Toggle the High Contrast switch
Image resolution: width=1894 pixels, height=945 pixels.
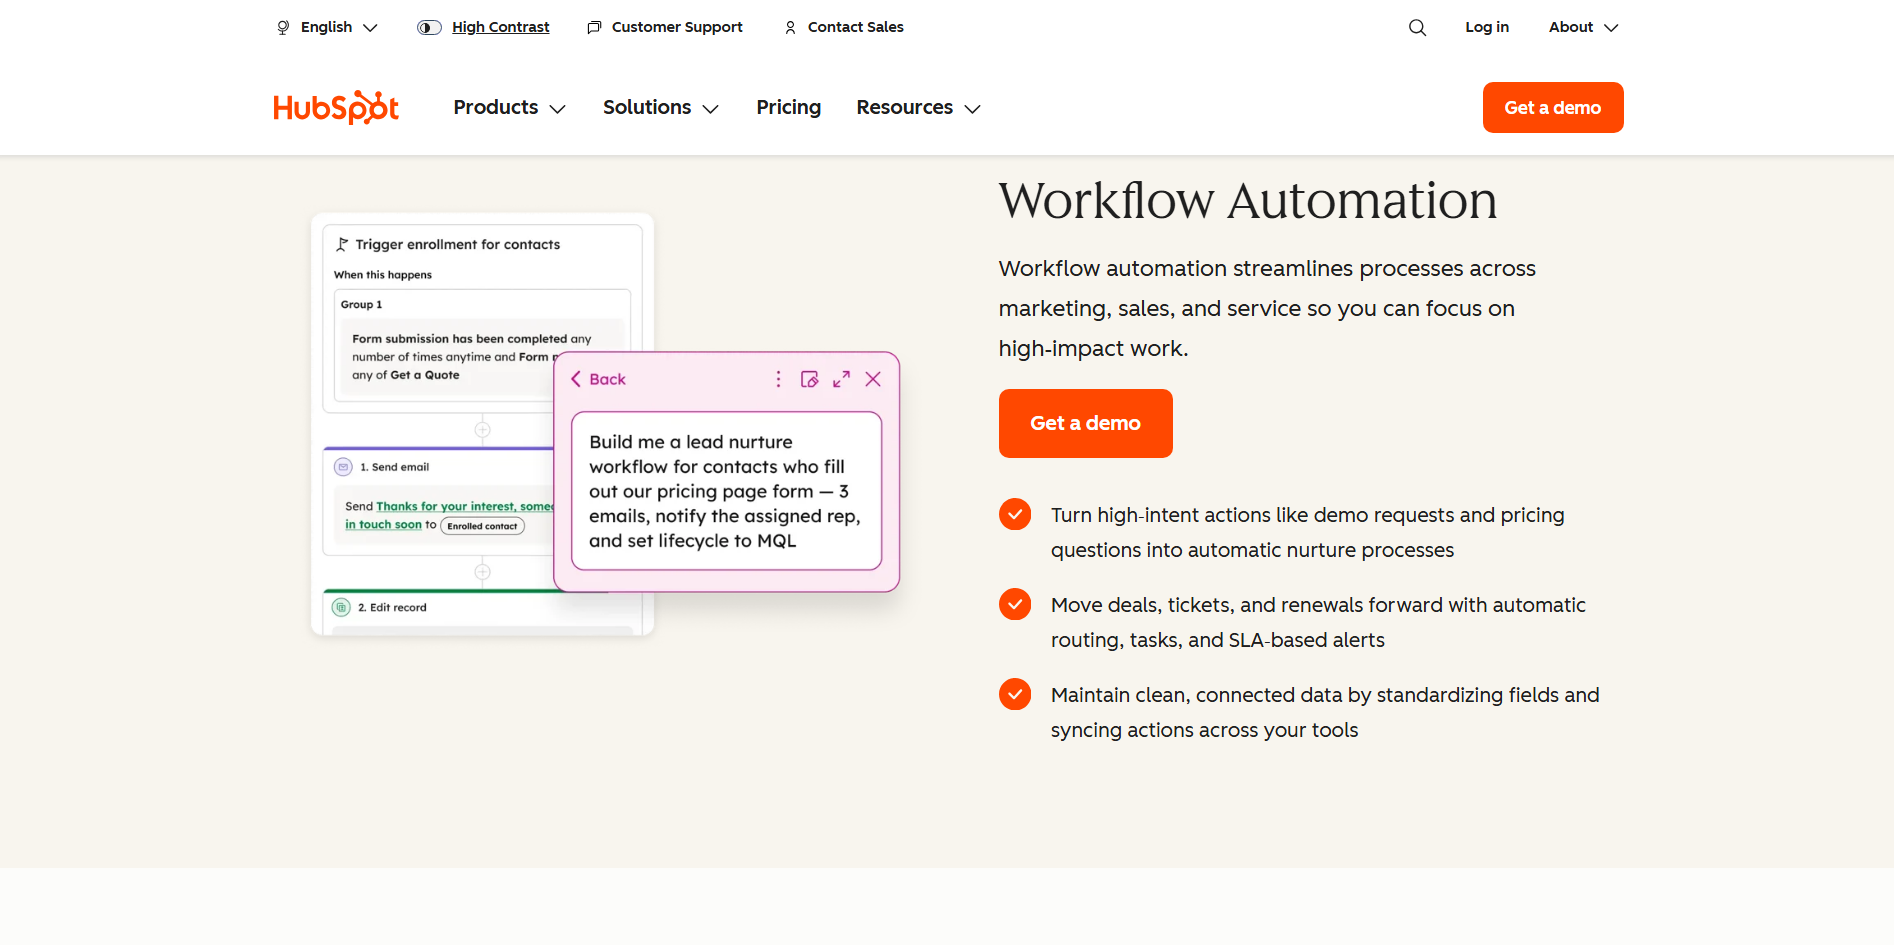[429, 27]
